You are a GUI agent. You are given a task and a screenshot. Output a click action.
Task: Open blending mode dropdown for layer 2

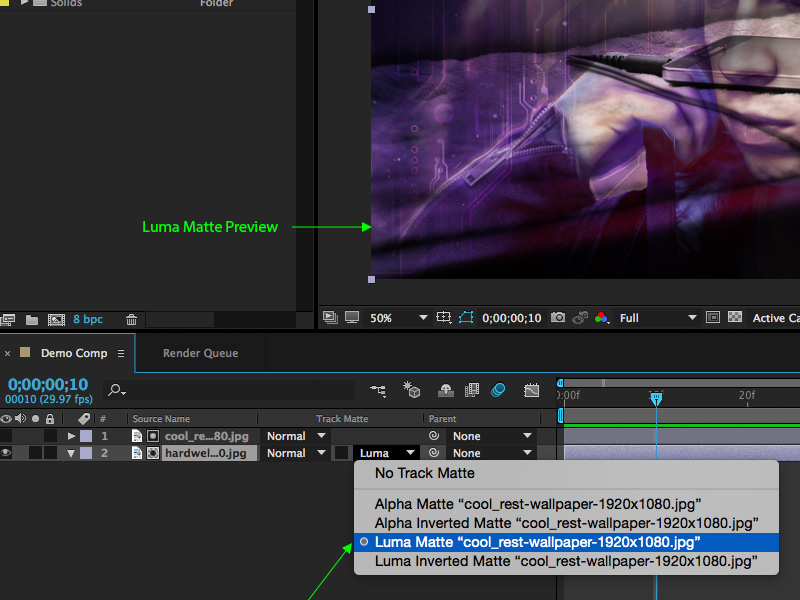296,453
